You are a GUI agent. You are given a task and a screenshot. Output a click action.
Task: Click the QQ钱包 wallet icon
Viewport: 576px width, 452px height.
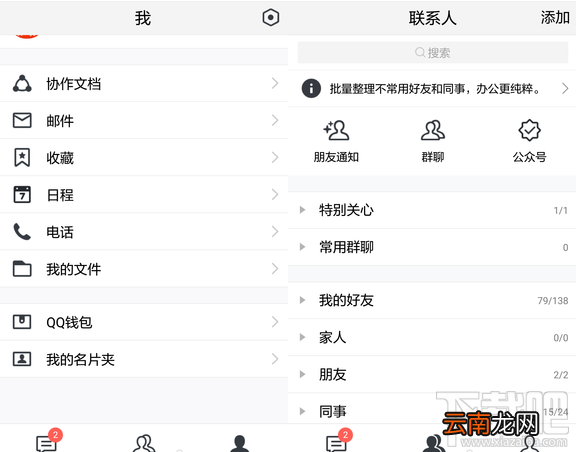(x=22, y=322)
